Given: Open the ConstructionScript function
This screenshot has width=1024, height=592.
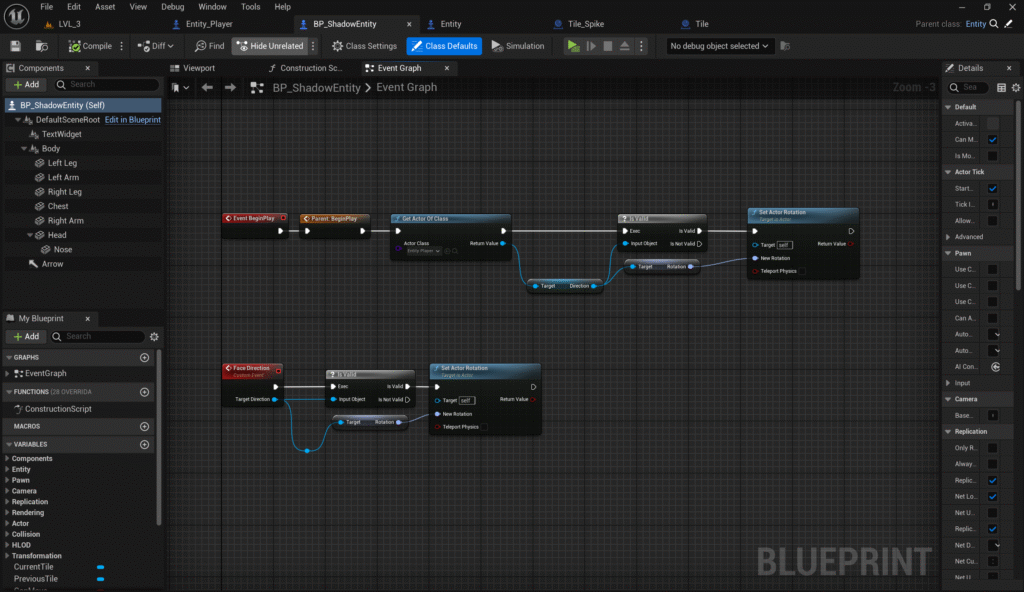Looking at the screenshot, I should pyautogui.click(x=58, y=409).
